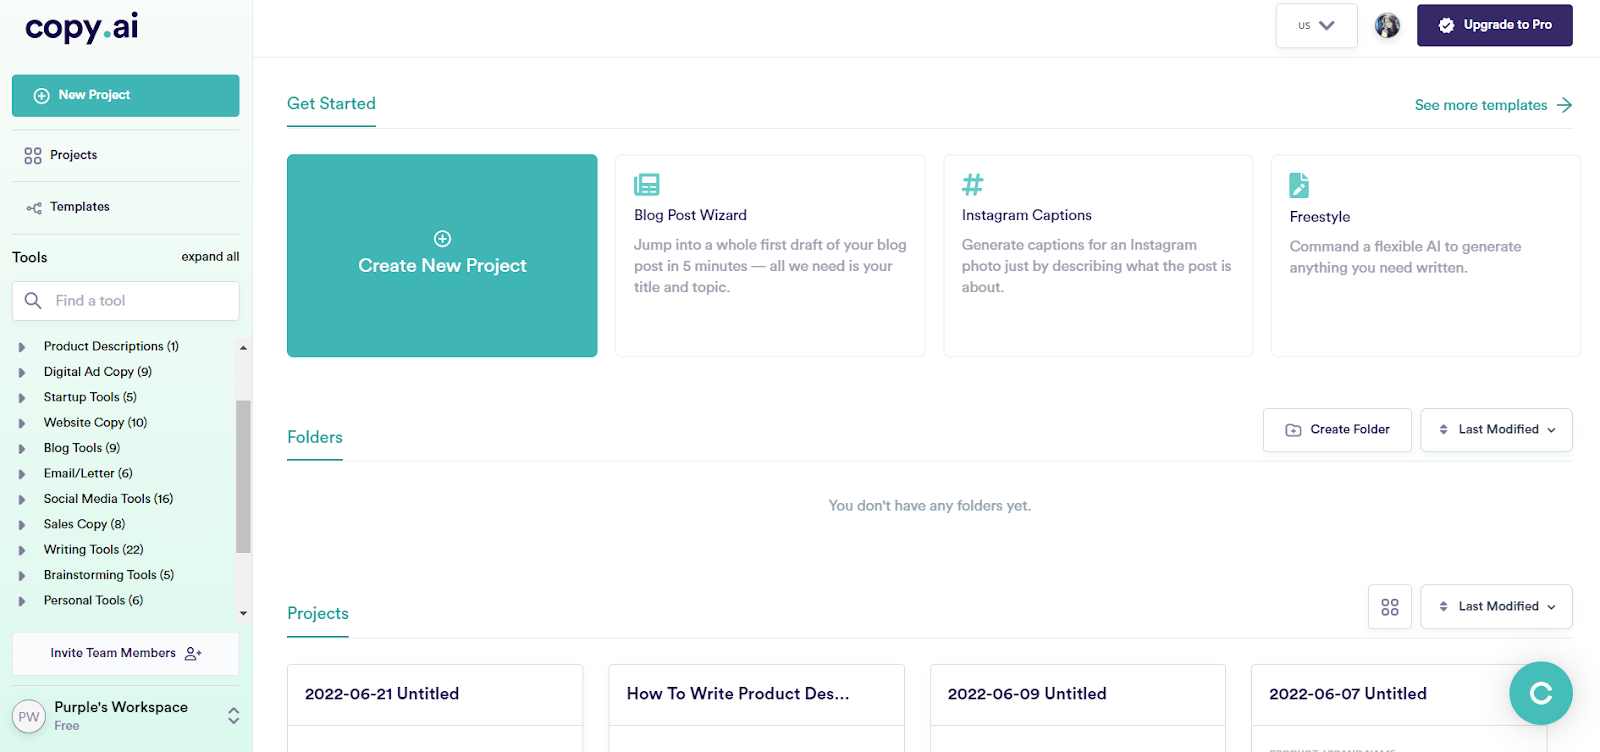Click the Freestyle document icon

(1299, 185)
